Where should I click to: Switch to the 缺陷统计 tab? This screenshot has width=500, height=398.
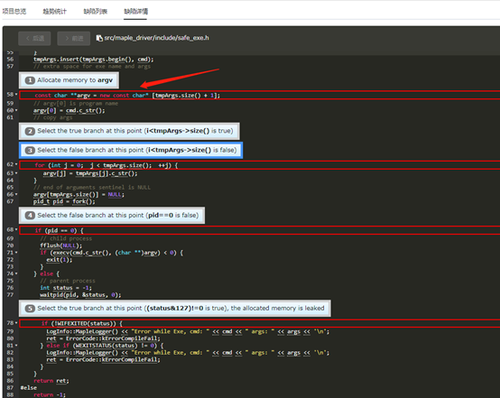(55, 11)
